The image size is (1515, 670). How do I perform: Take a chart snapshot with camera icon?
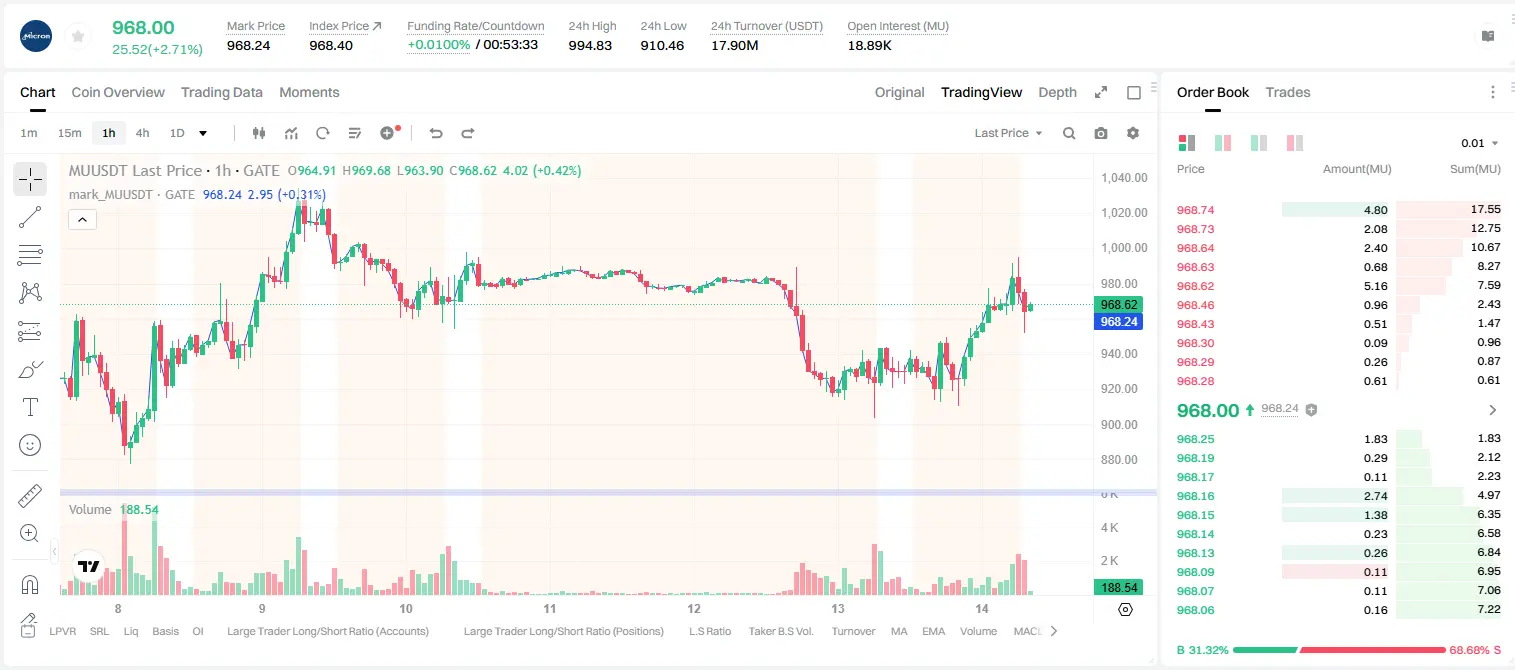pos(1101,133)
